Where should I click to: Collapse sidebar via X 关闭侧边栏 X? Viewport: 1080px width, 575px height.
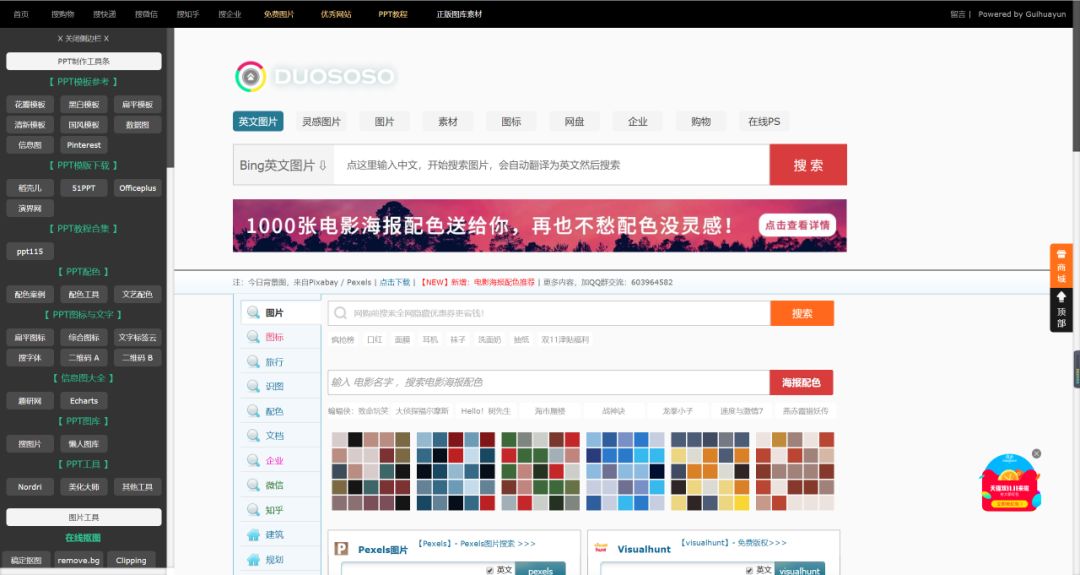[x=83, y=39]
